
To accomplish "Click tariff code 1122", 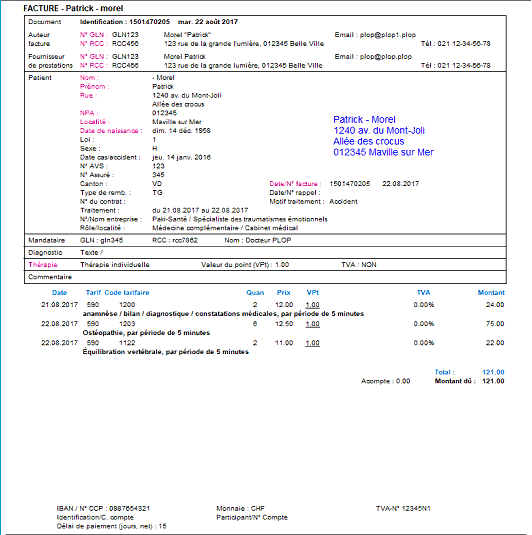I will 127,343.
